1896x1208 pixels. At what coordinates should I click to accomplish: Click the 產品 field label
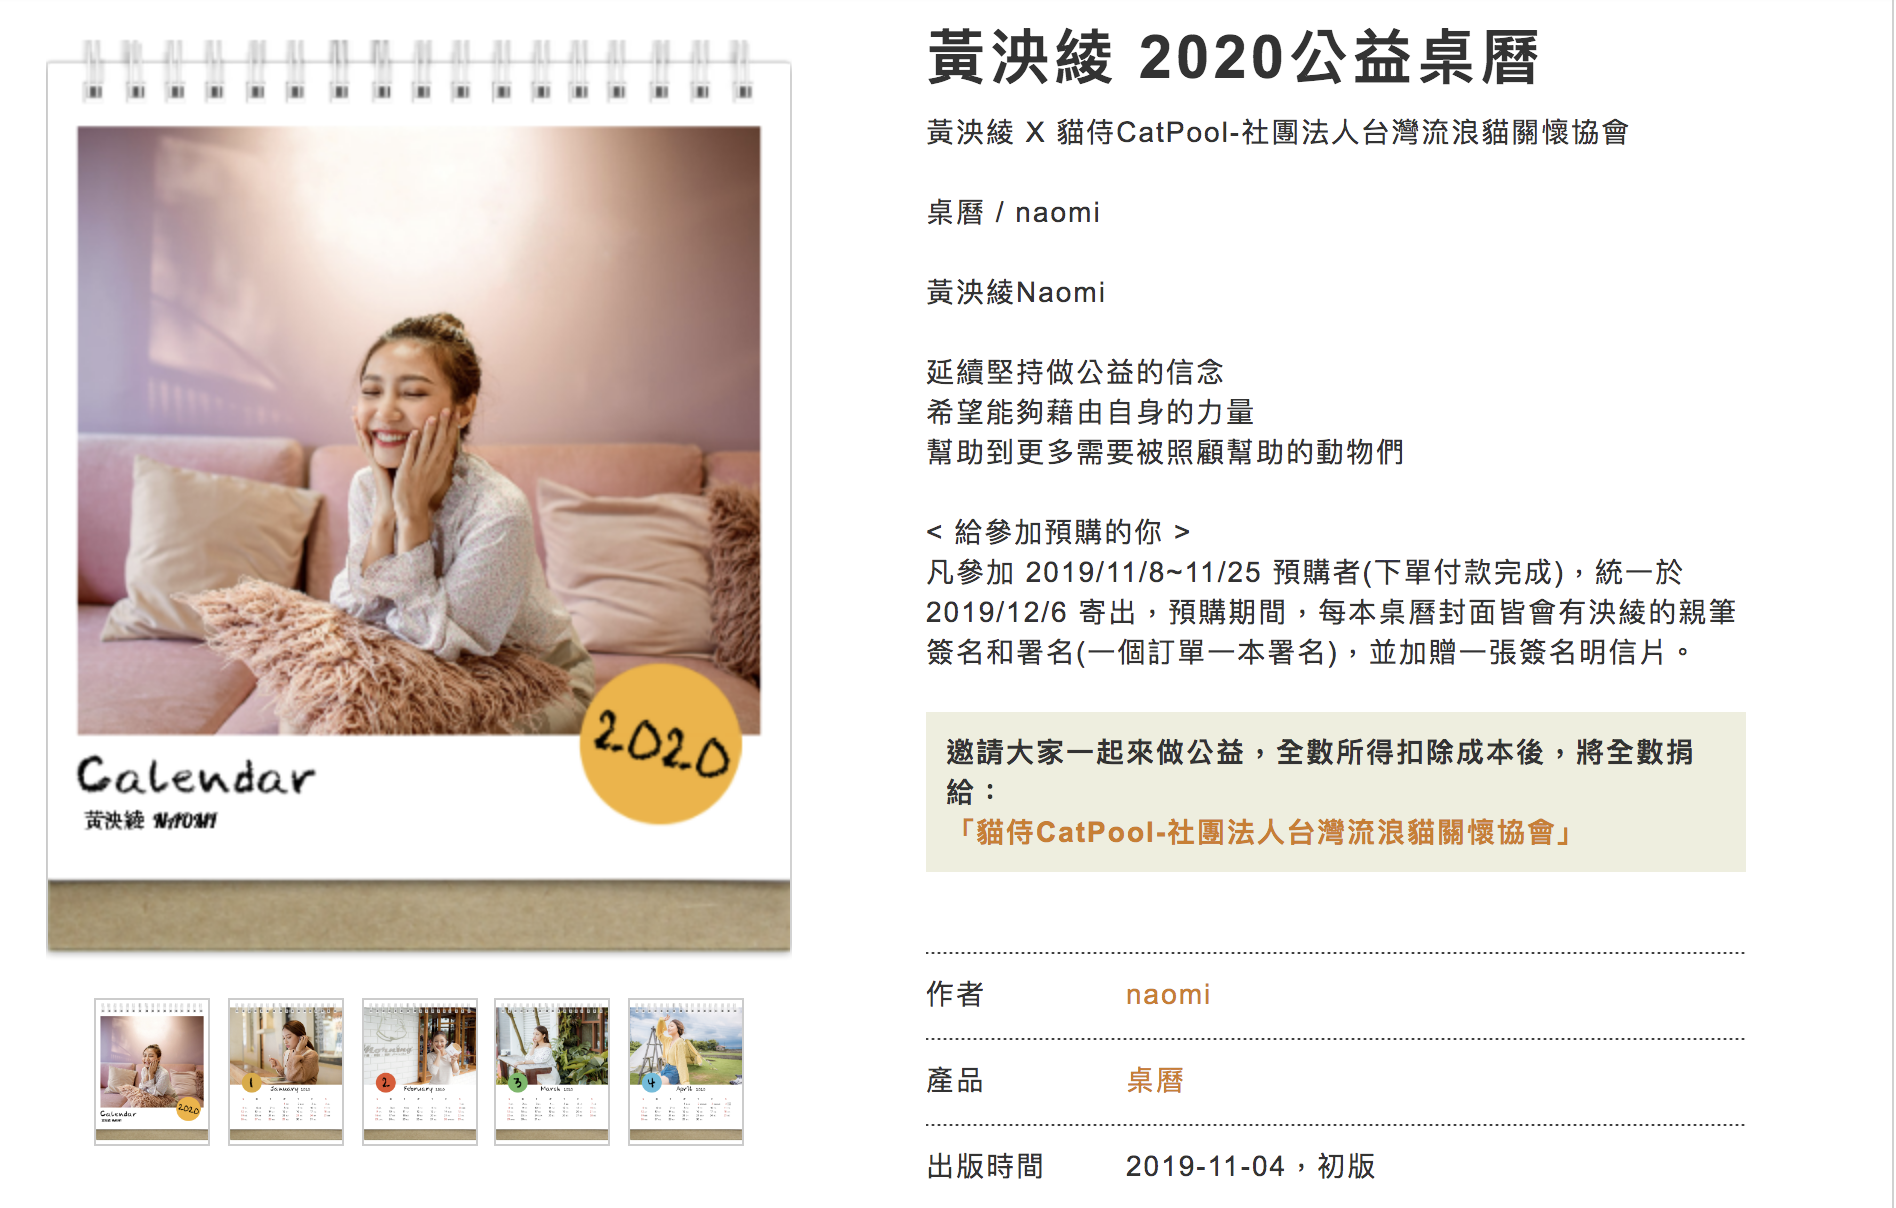tap(956, 1081)
